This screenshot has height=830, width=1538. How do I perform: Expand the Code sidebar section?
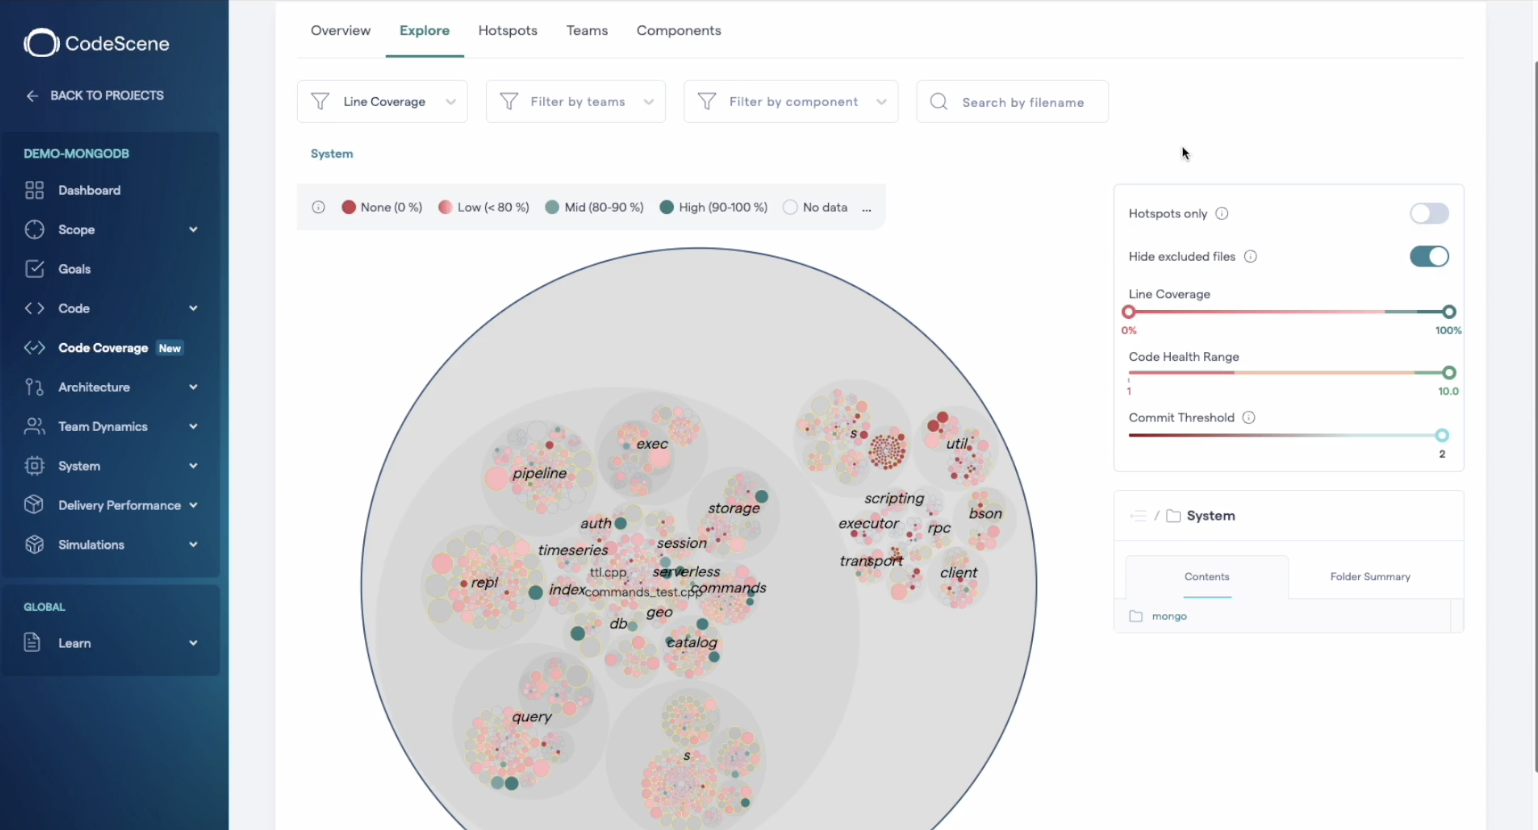[x=193, y=308]
